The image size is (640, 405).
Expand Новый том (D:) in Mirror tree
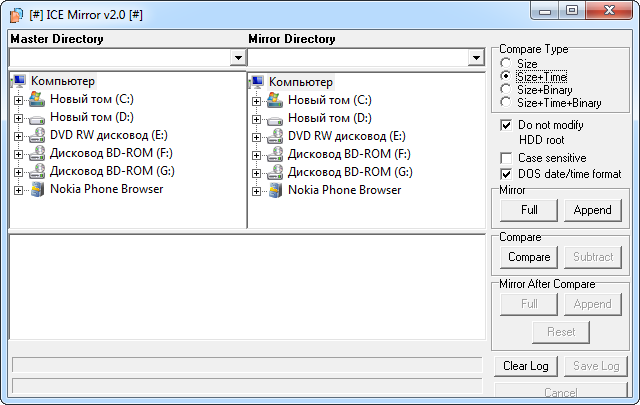(256, 120)
